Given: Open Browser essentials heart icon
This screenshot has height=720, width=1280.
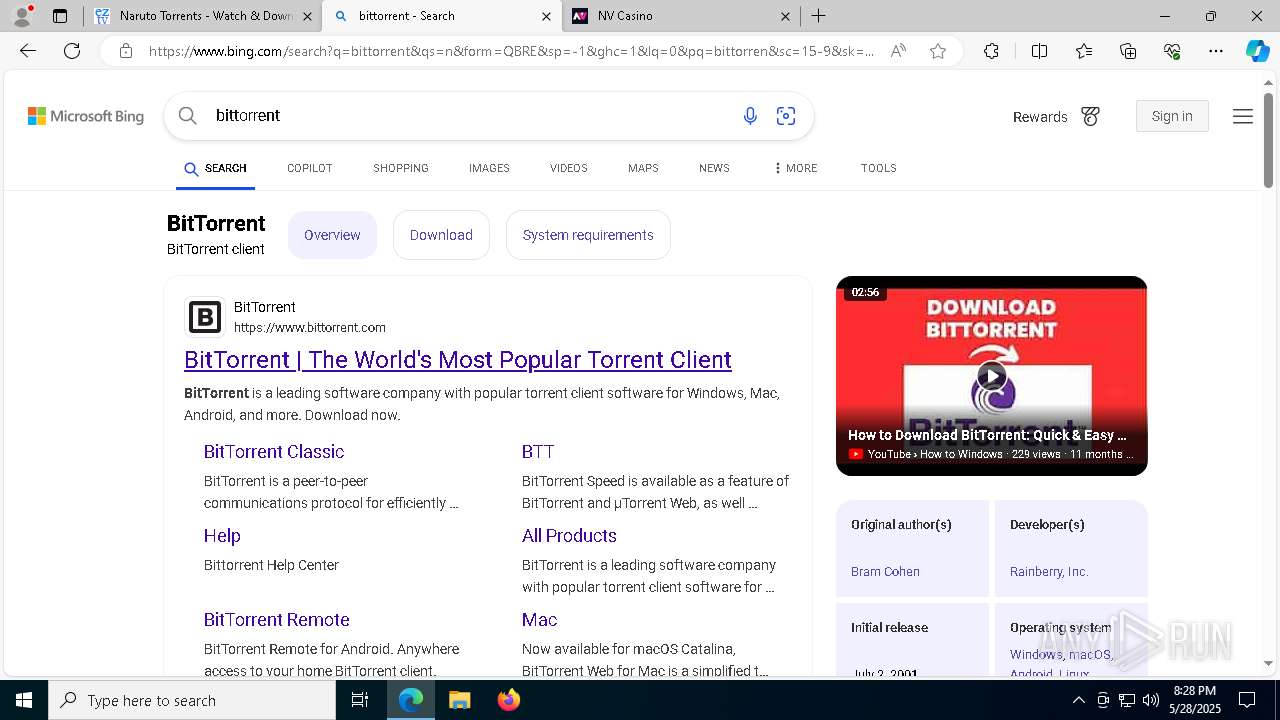Looking at the screenshot, I should click(1172, 51).
